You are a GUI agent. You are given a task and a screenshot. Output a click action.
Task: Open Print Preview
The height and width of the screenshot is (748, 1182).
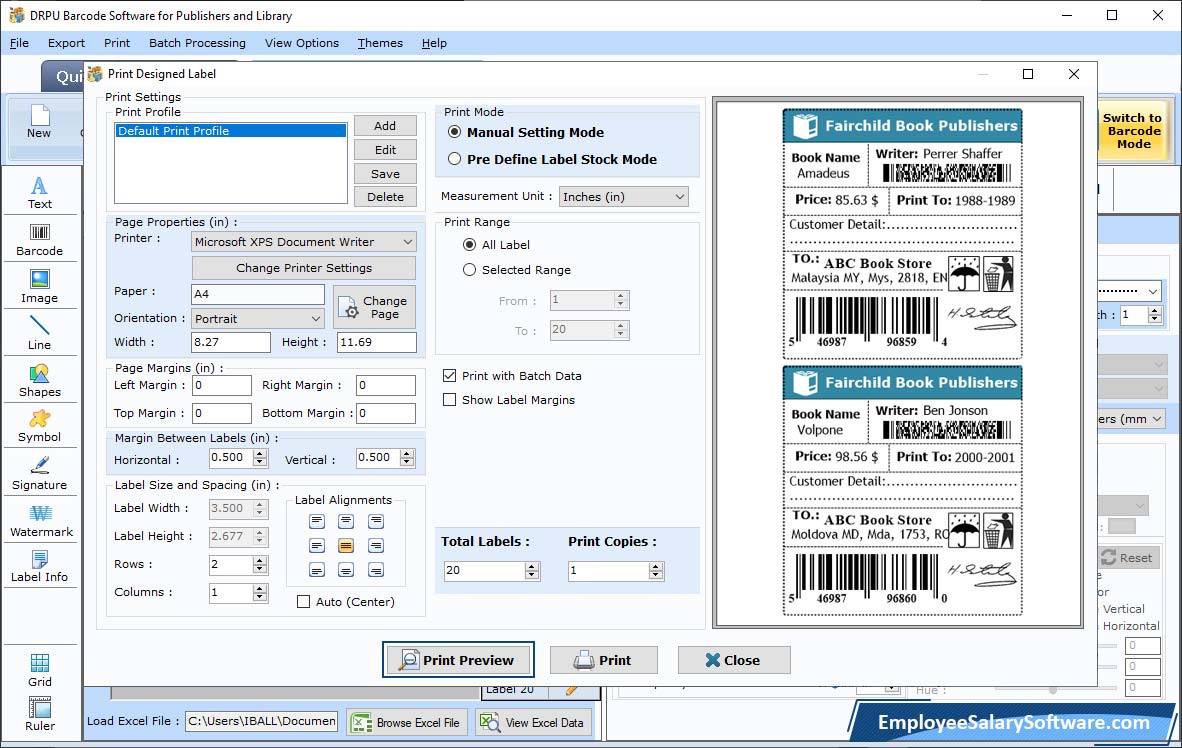[x=458, y=660]
